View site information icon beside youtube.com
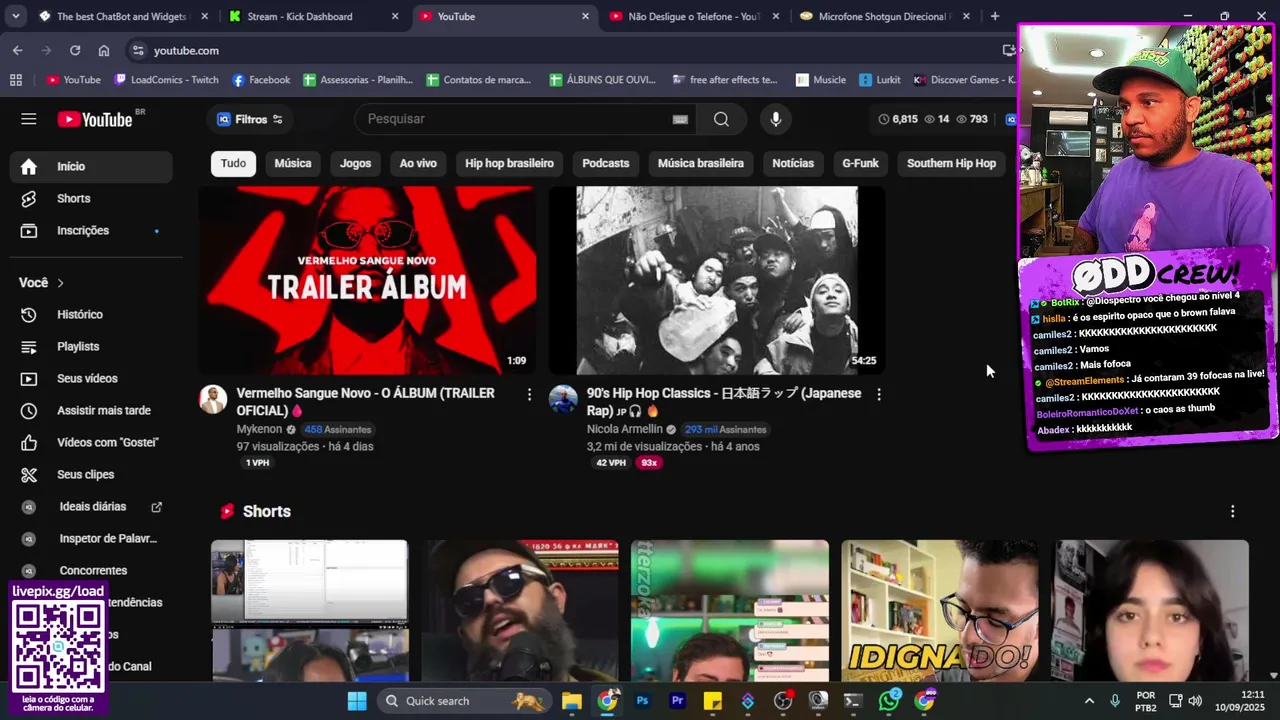The image size is (1280, 720). (x=137, y=50)
